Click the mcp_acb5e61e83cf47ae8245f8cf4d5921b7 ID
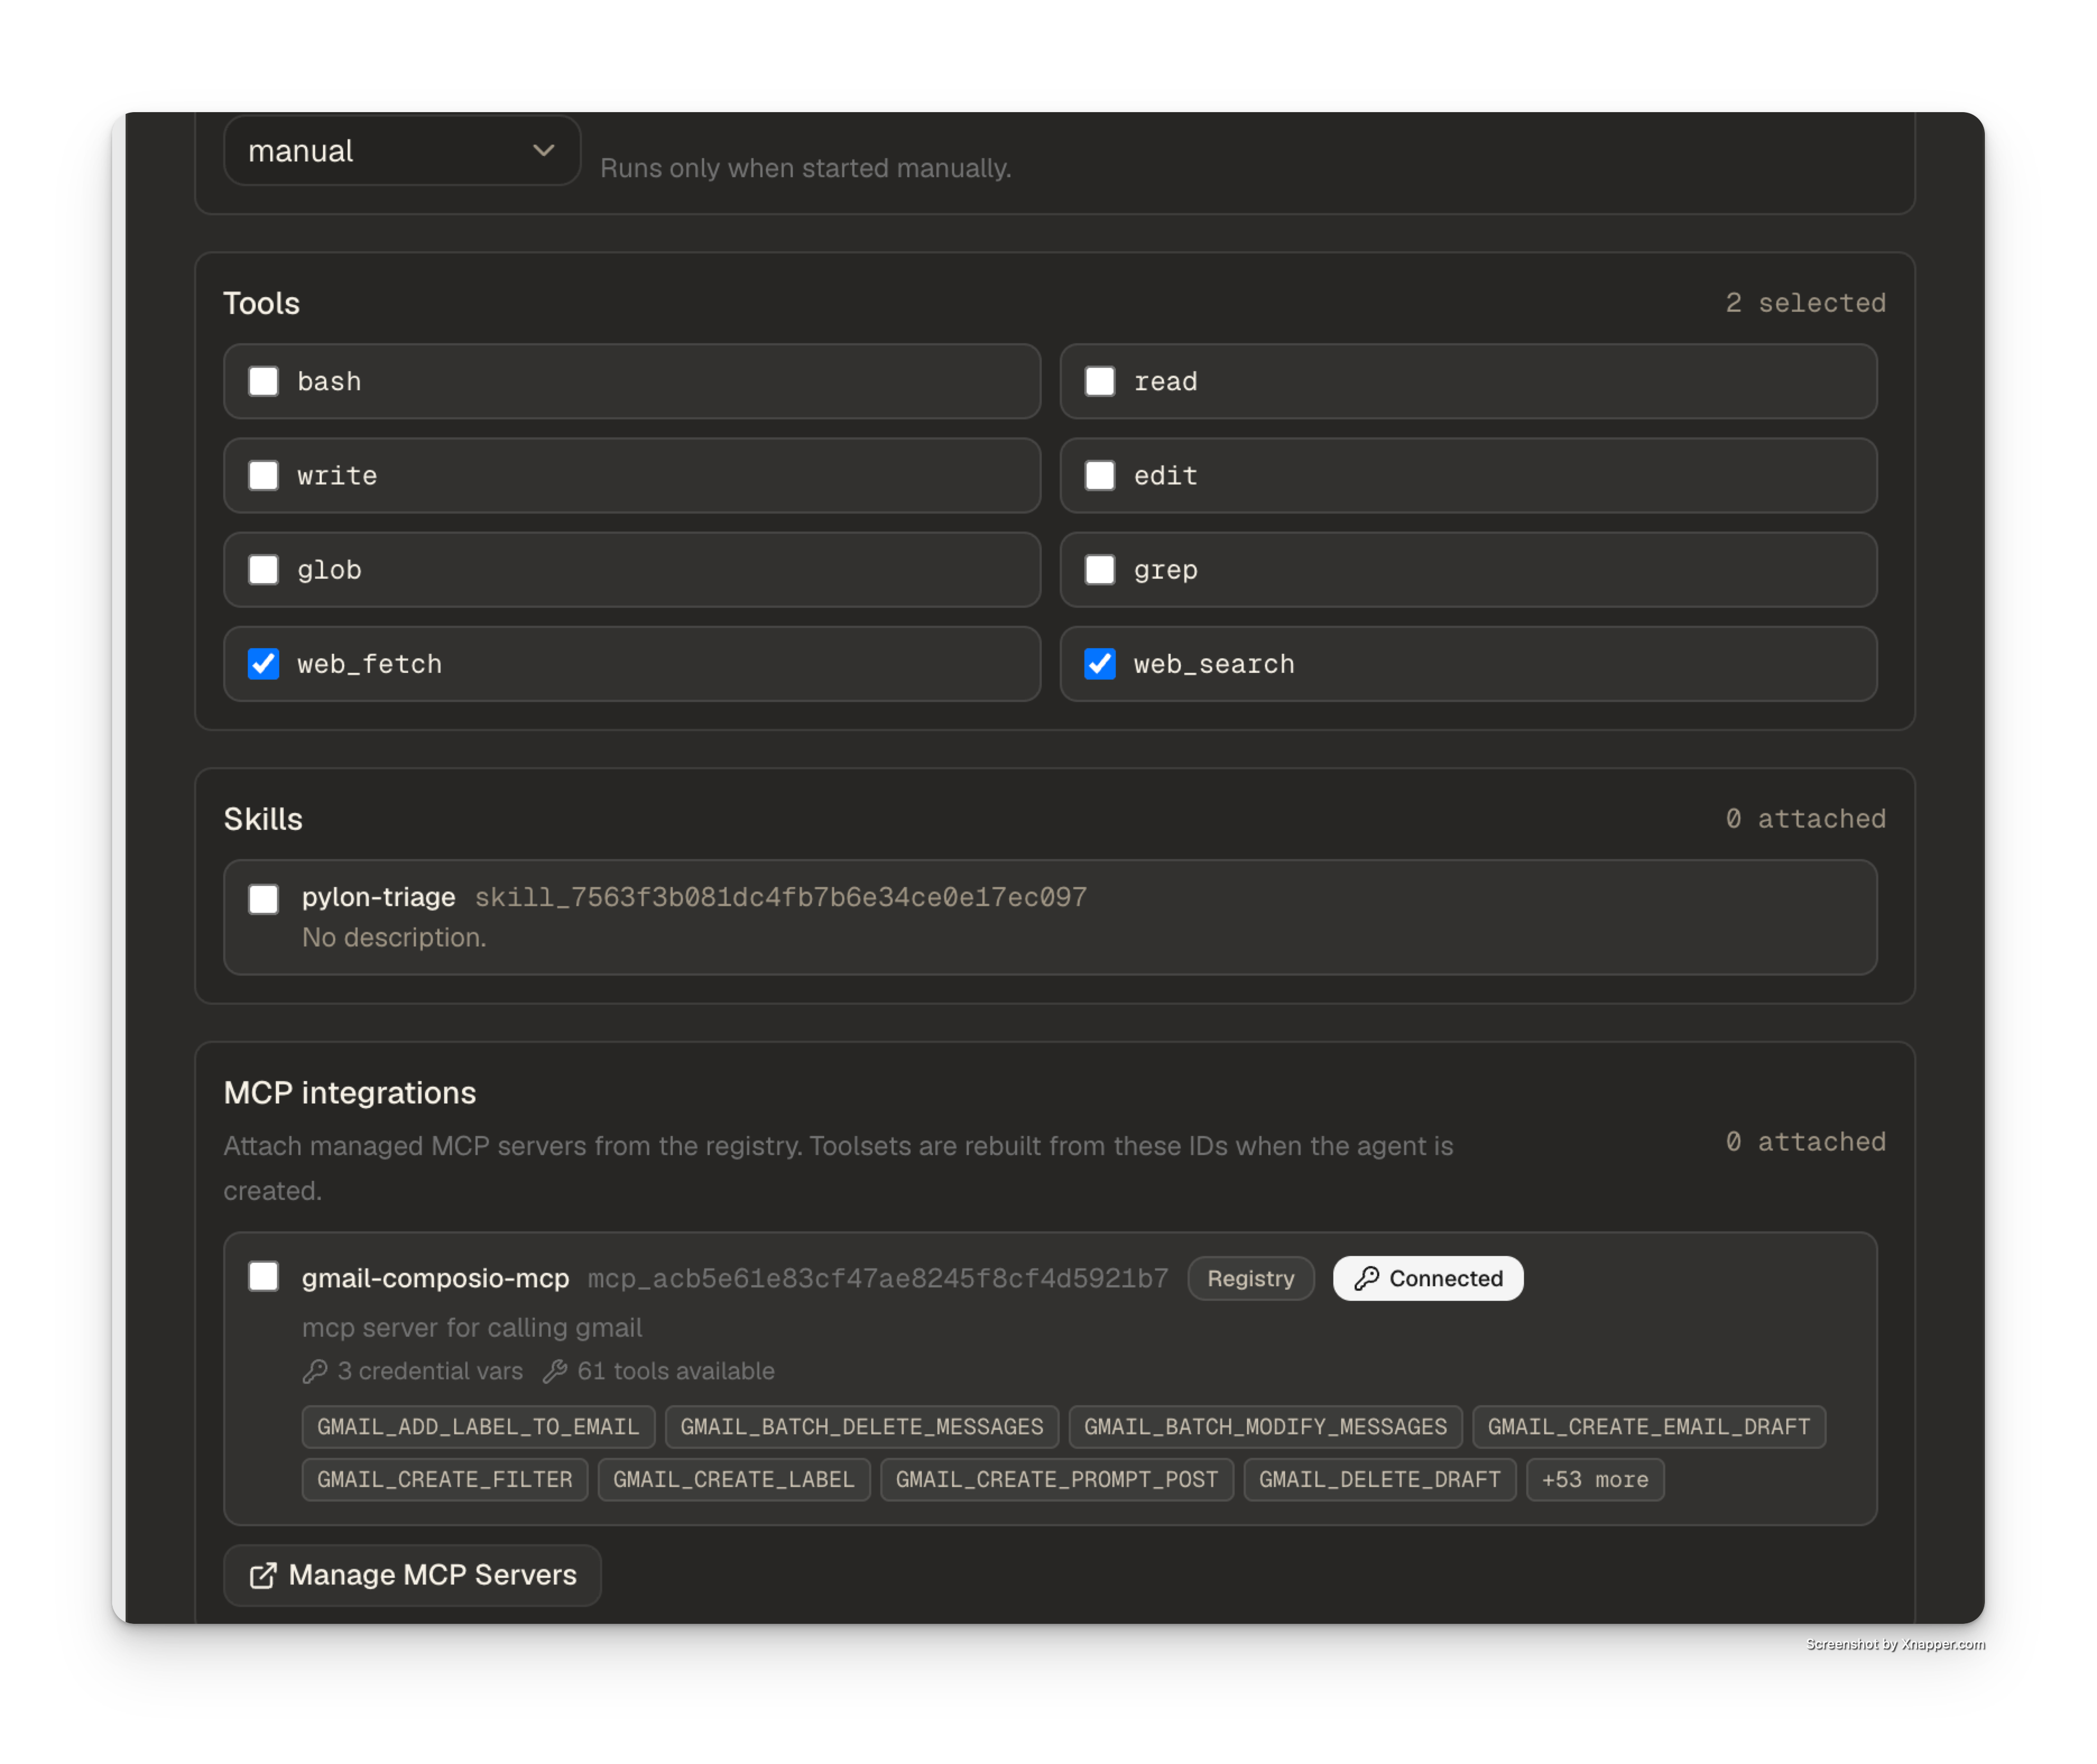Image resolution: width=2097 pixels, height=1764 pixels. (877, 1278)
